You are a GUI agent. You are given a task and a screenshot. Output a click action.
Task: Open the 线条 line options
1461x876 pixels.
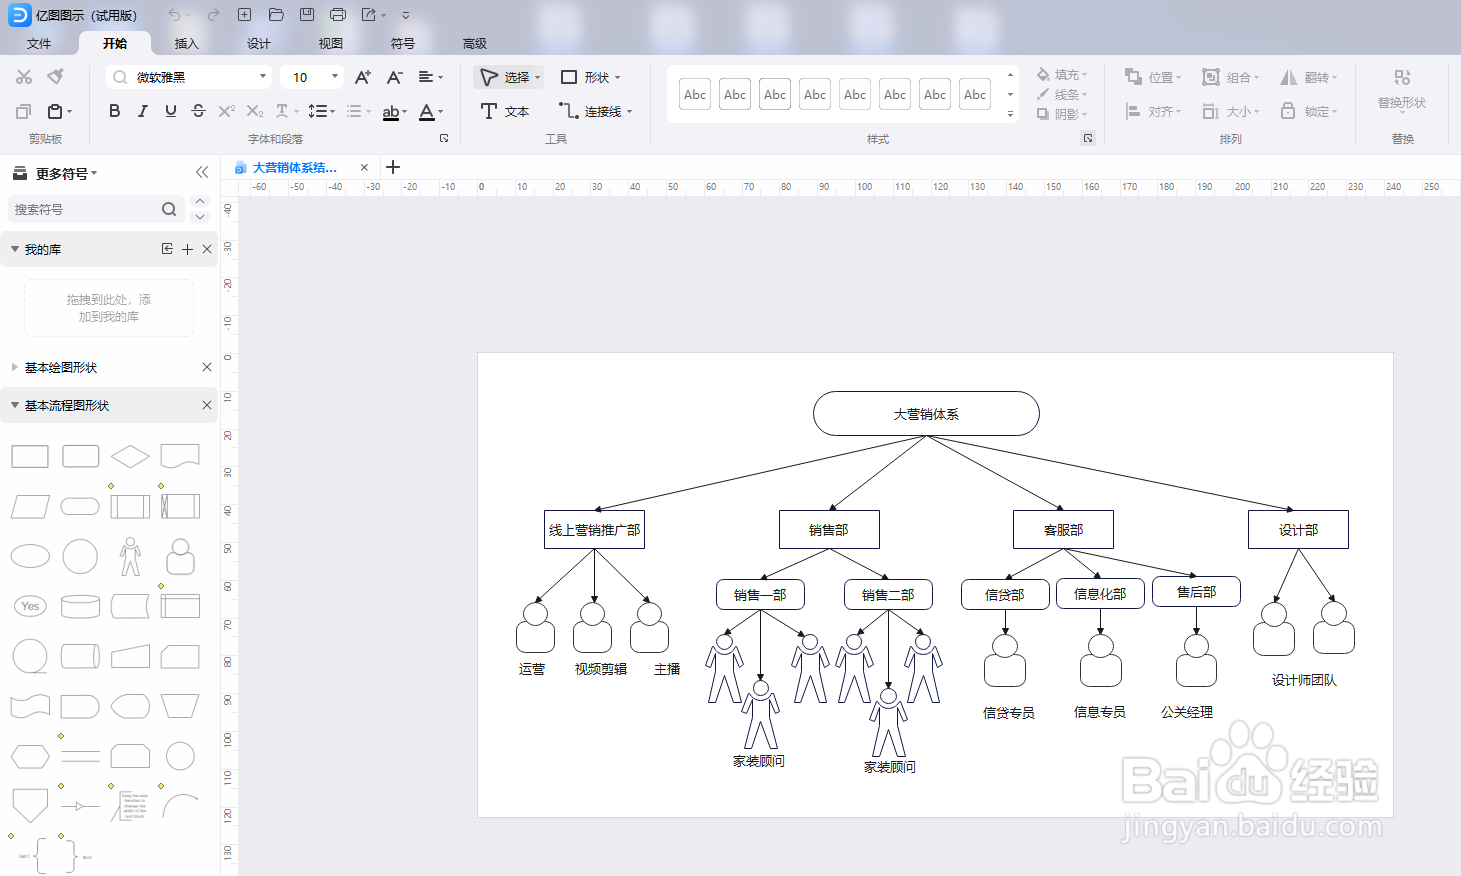click(1062, 94)
